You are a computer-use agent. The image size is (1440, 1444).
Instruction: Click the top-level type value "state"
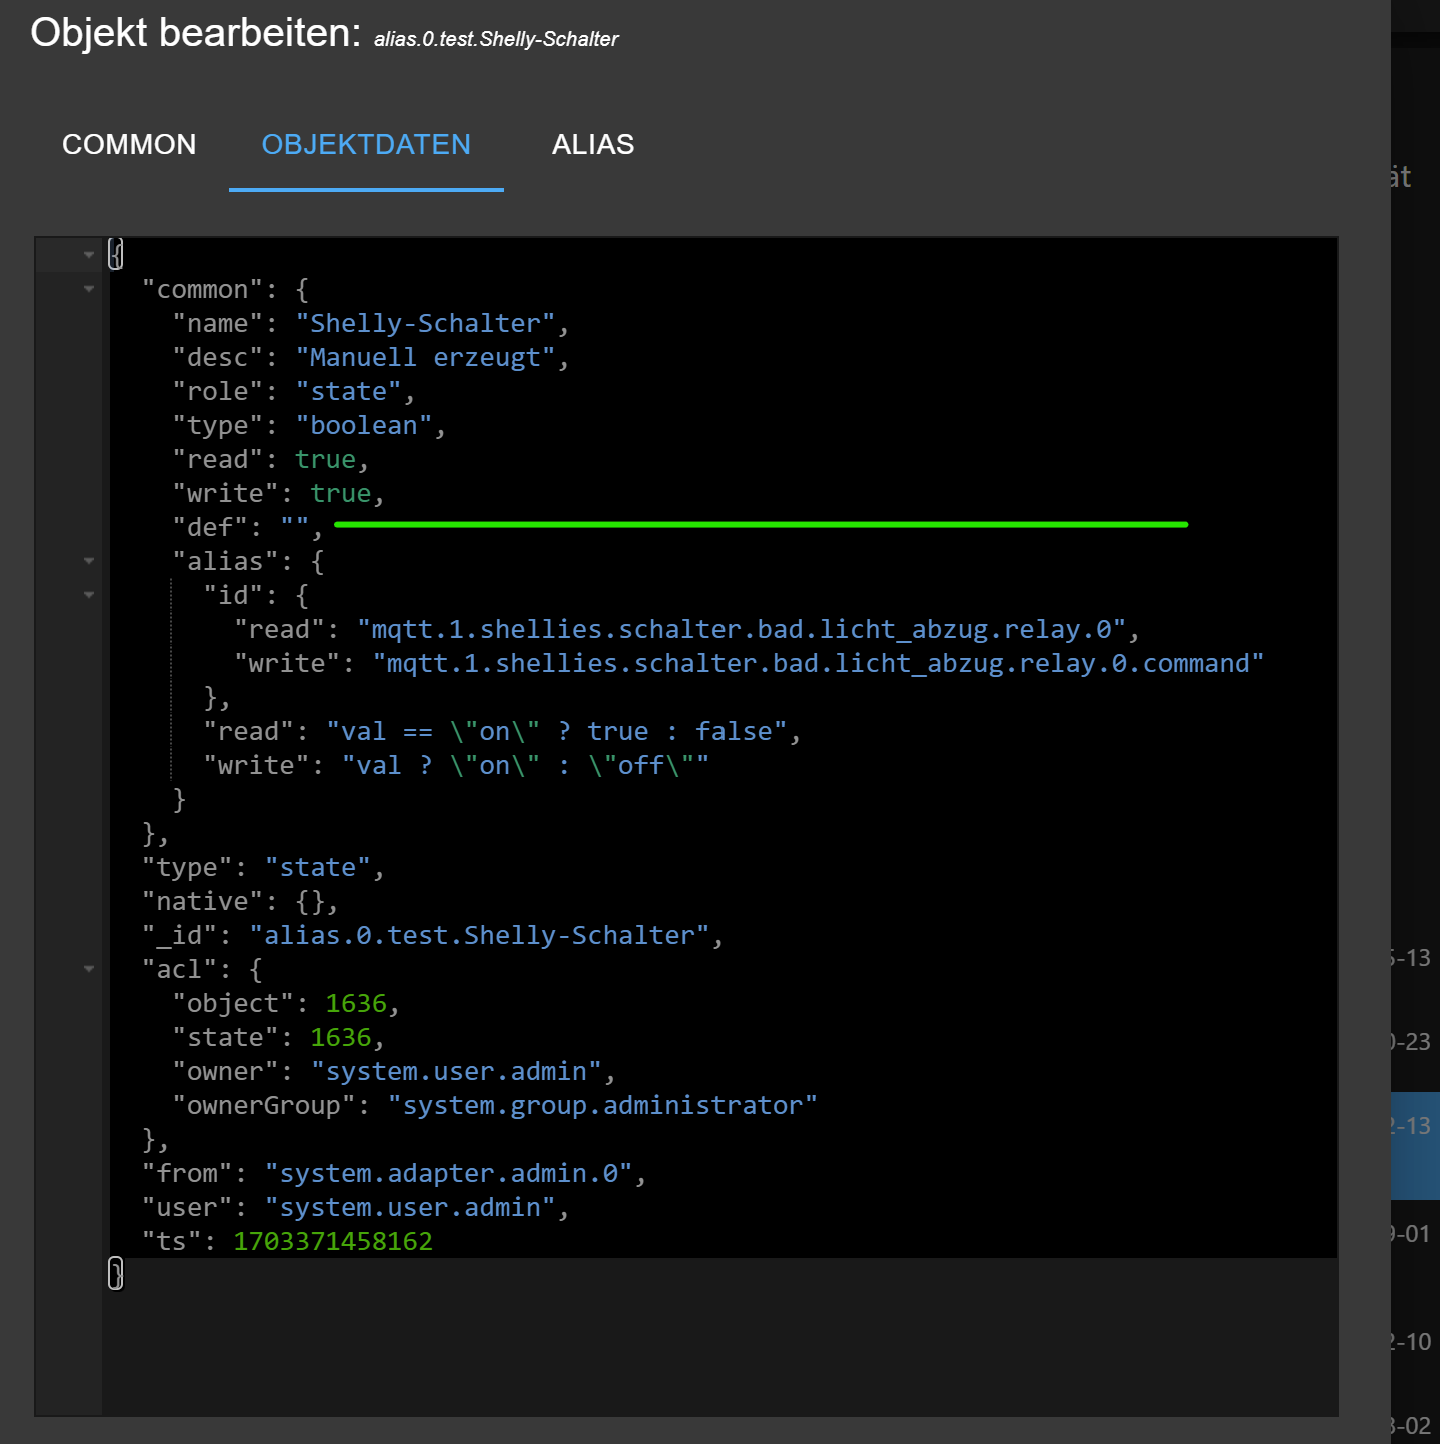click(x=318, y=868)
